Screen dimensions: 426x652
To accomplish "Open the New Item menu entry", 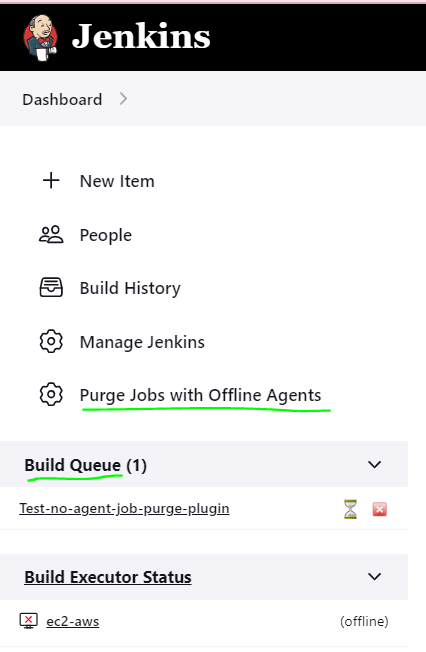I will (x=117, y=181).
